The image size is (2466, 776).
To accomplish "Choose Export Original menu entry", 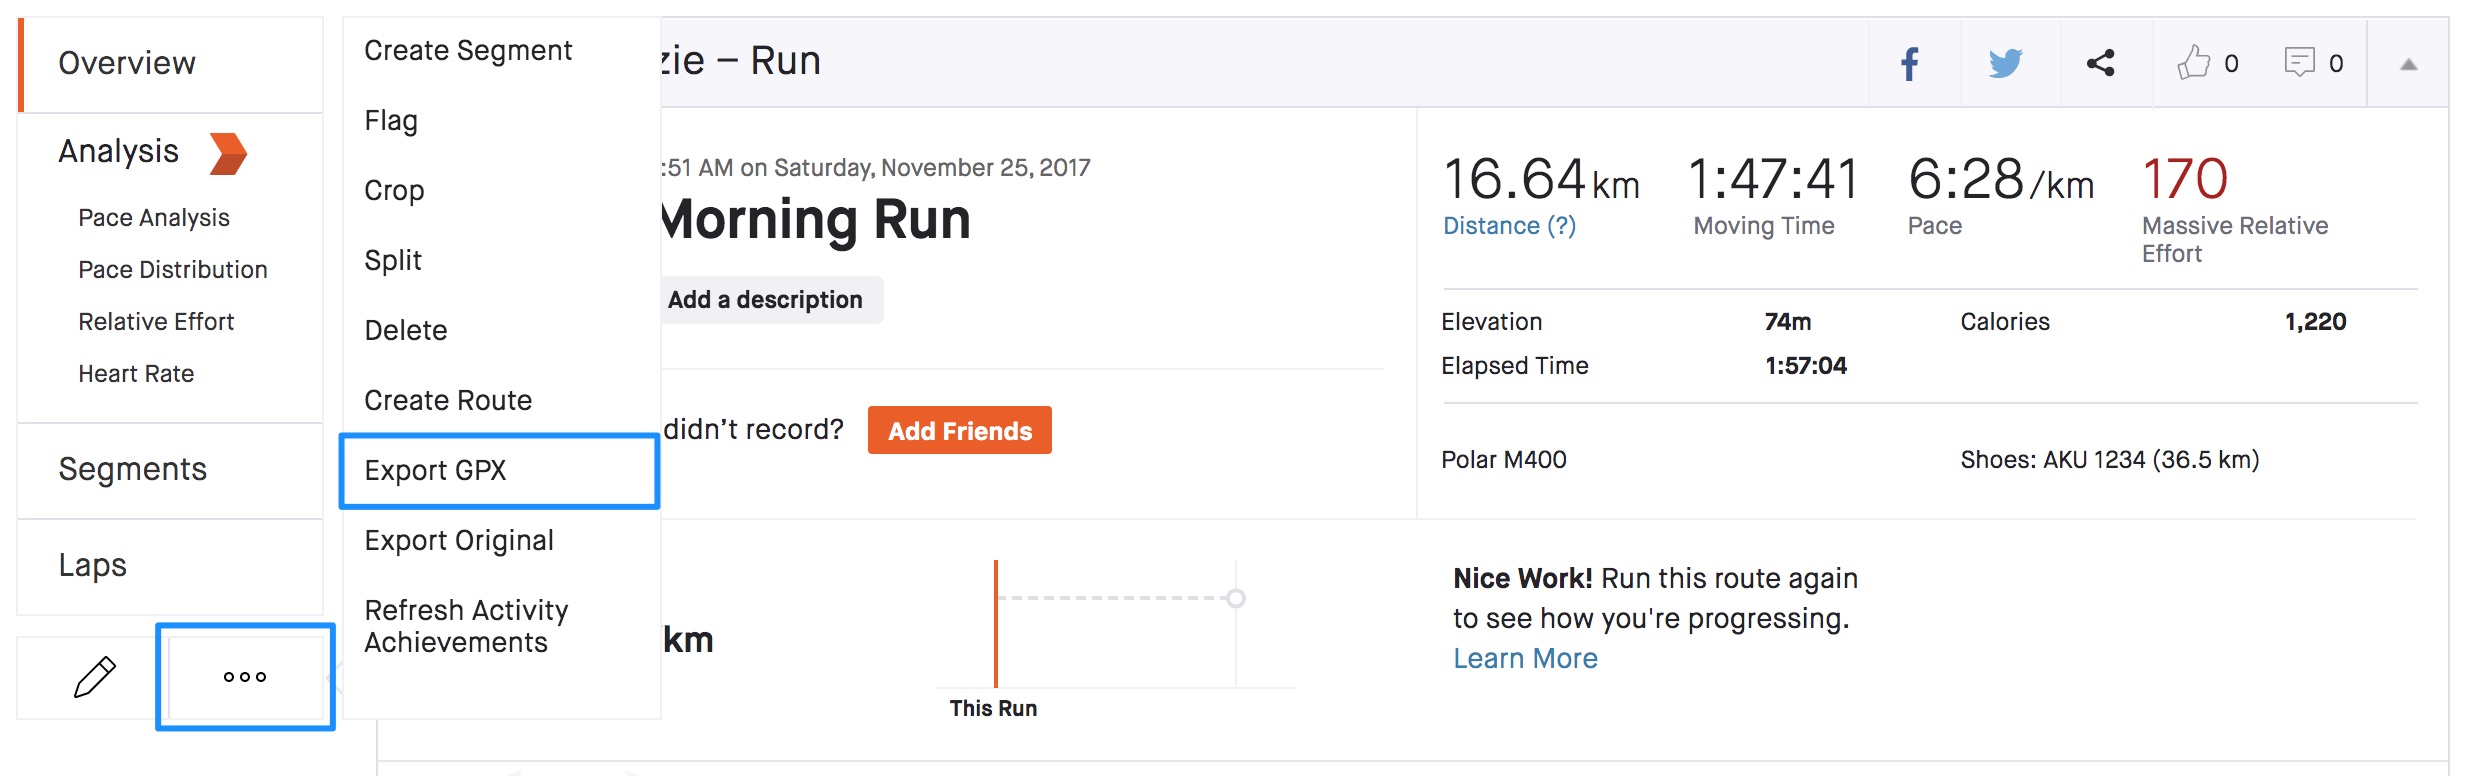I will coord(459,541).
